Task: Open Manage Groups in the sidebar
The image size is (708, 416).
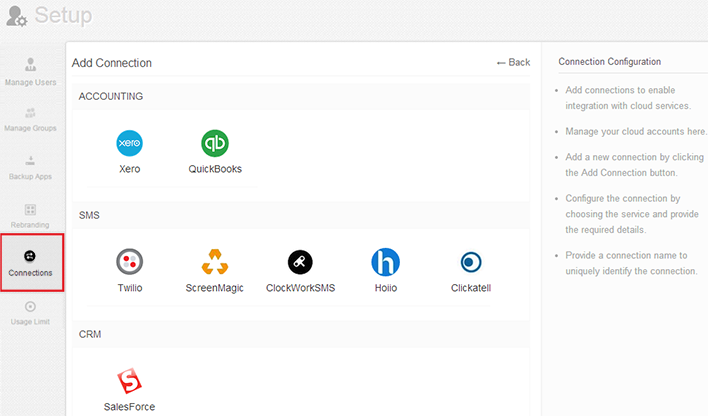Action: point(31,119)
